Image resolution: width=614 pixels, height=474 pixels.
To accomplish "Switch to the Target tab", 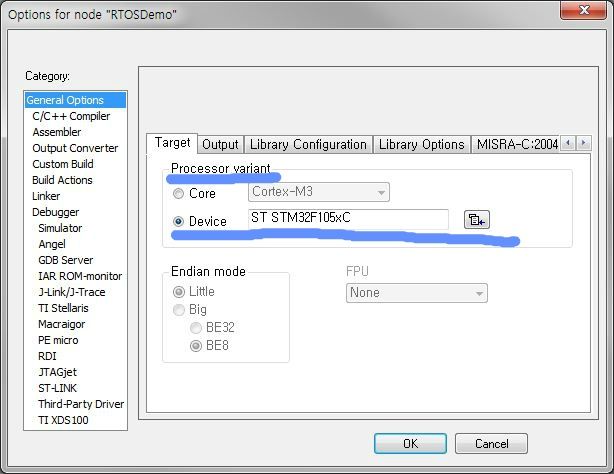I will click(x=172, y=143).
